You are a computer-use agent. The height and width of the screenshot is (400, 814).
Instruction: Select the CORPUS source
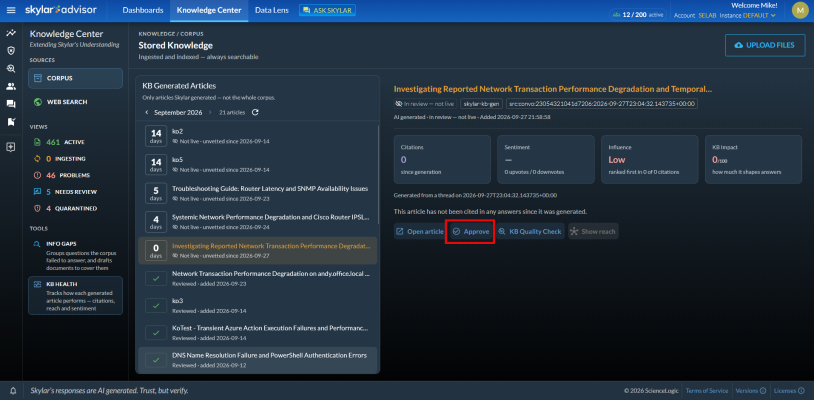pos(75,78)
